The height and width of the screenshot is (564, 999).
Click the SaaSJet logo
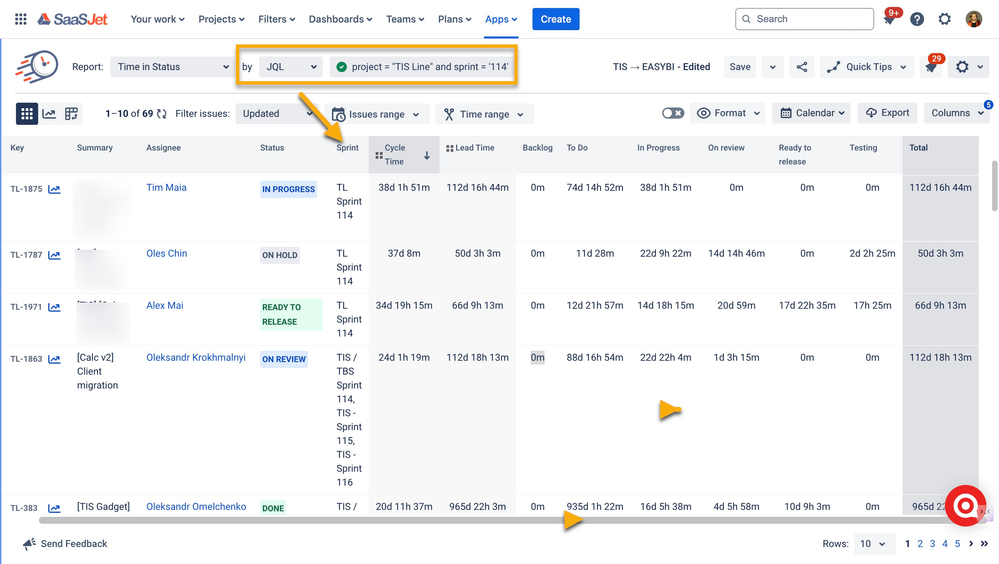click(x=72, y=19)
